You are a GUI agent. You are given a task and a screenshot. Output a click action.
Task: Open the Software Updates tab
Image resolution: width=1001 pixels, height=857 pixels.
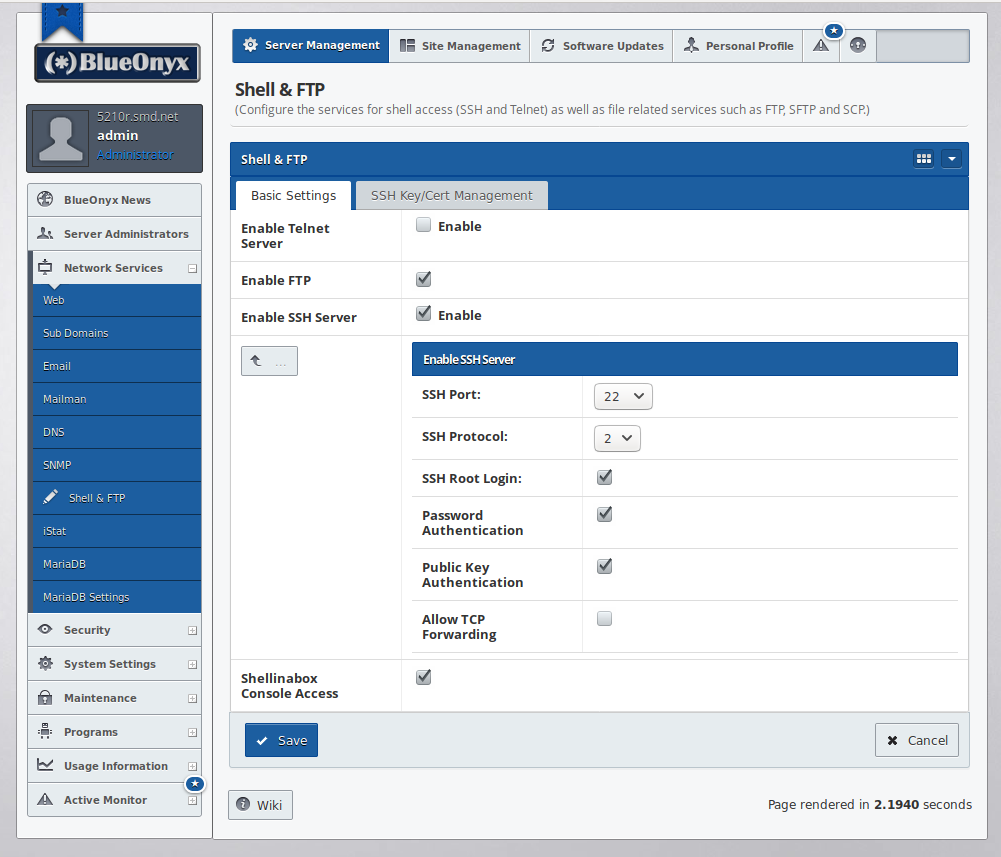[601, 45]
